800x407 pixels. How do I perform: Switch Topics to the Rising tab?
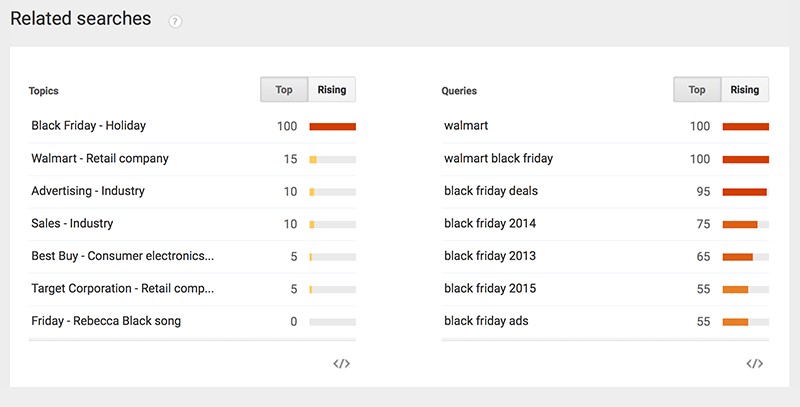click(x=332, y=90)
